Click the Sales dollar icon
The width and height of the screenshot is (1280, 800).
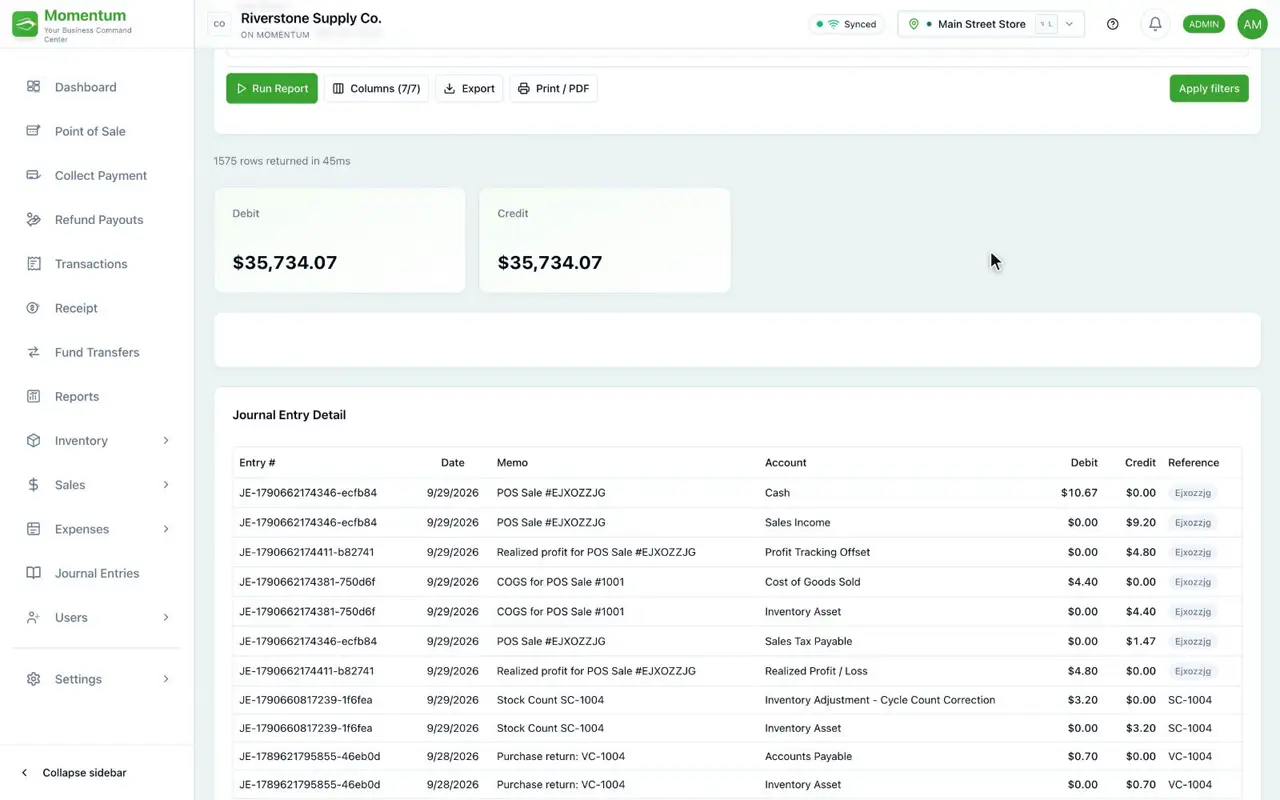[33, 485]
